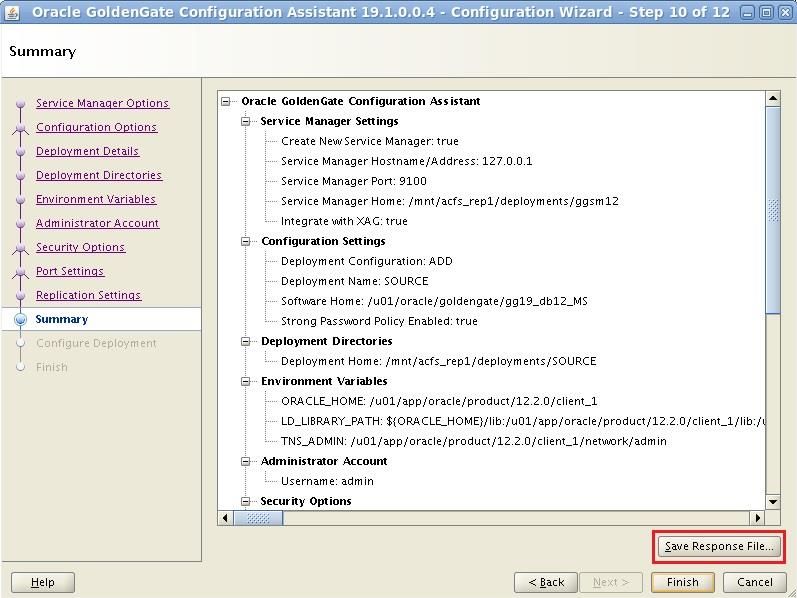Select the TNS_ADMIN variable row
This screenshot has height=598, width=797.
(x=474, y=441)
